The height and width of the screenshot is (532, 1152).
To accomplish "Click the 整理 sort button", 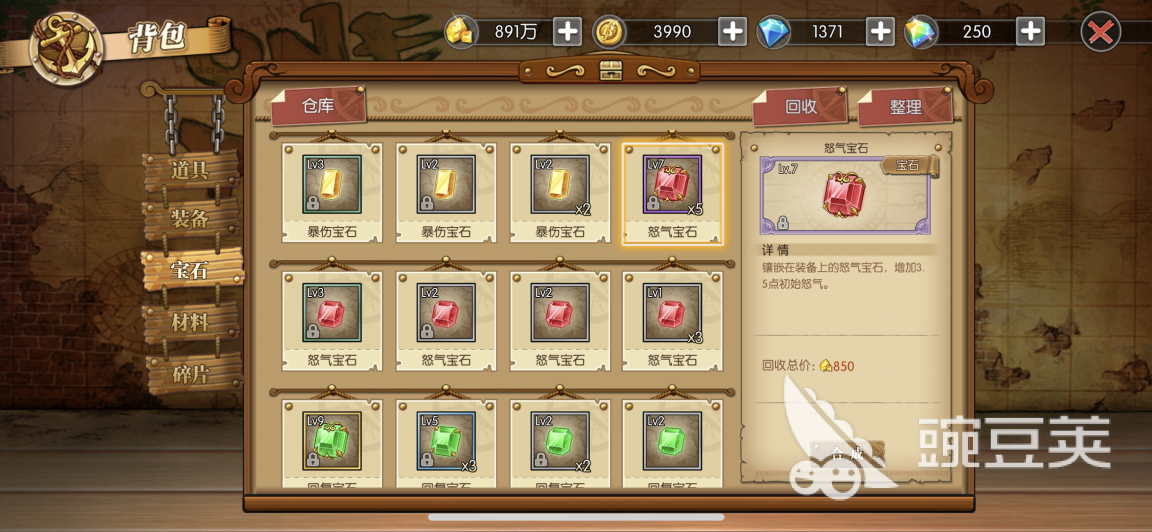I will (x=905, y=107).
